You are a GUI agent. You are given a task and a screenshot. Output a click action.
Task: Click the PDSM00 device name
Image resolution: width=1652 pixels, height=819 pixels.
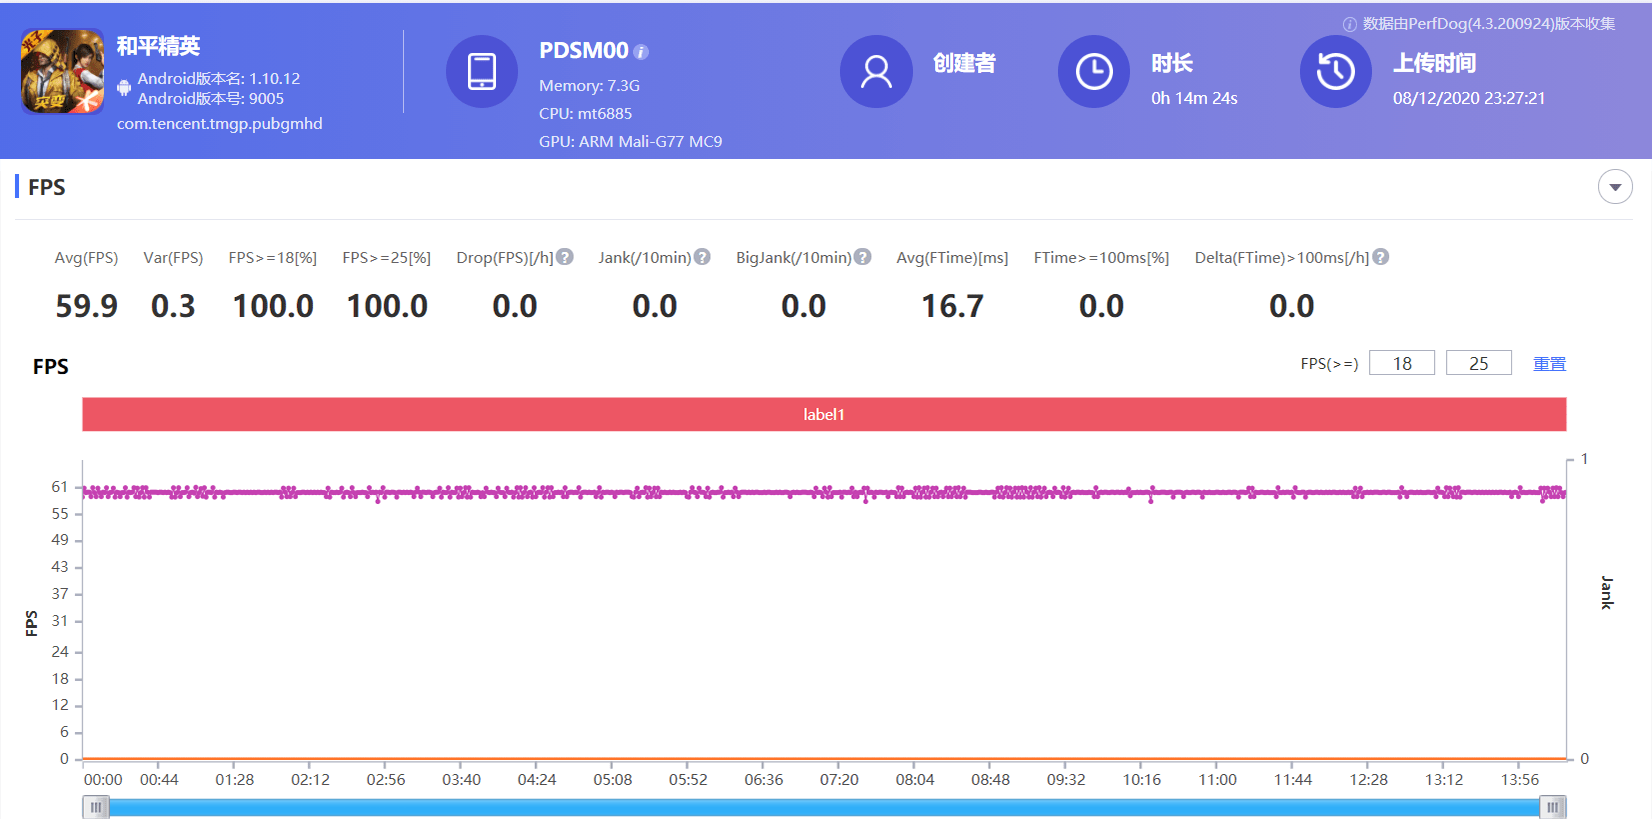click(584, 51)
